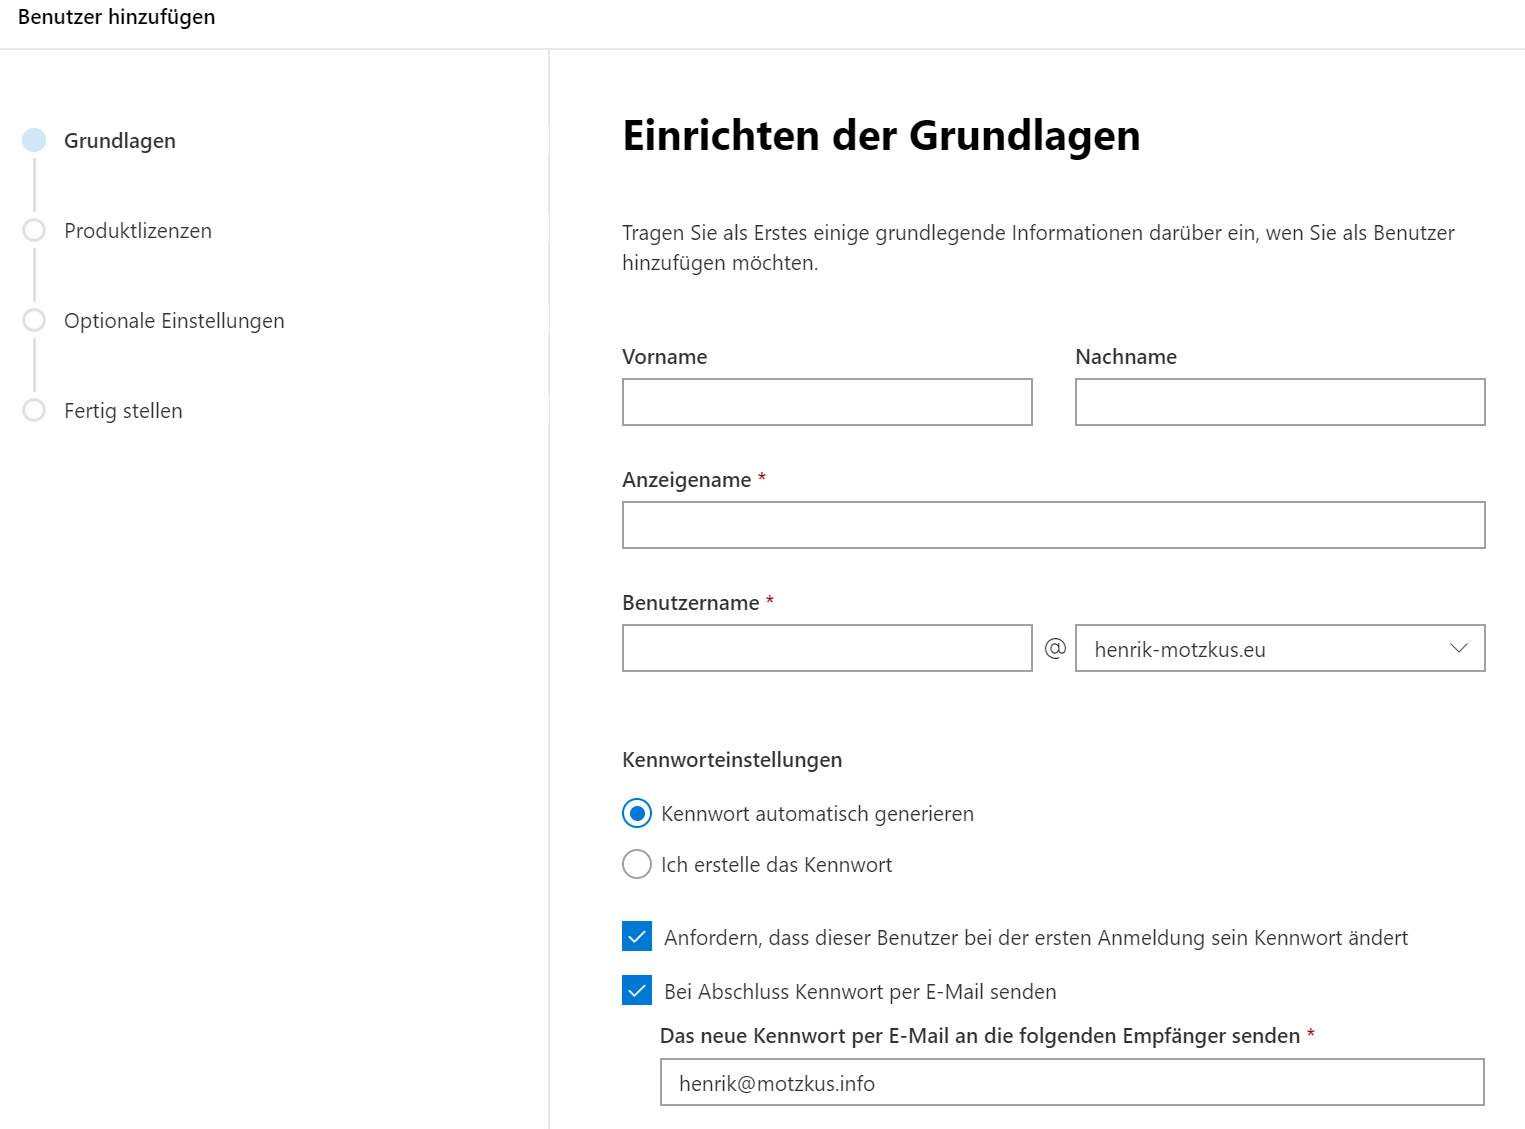The image size is (1525, 1129).
Task: Open the Optionale Einstellungen step
Action: (x=174, y=321)
